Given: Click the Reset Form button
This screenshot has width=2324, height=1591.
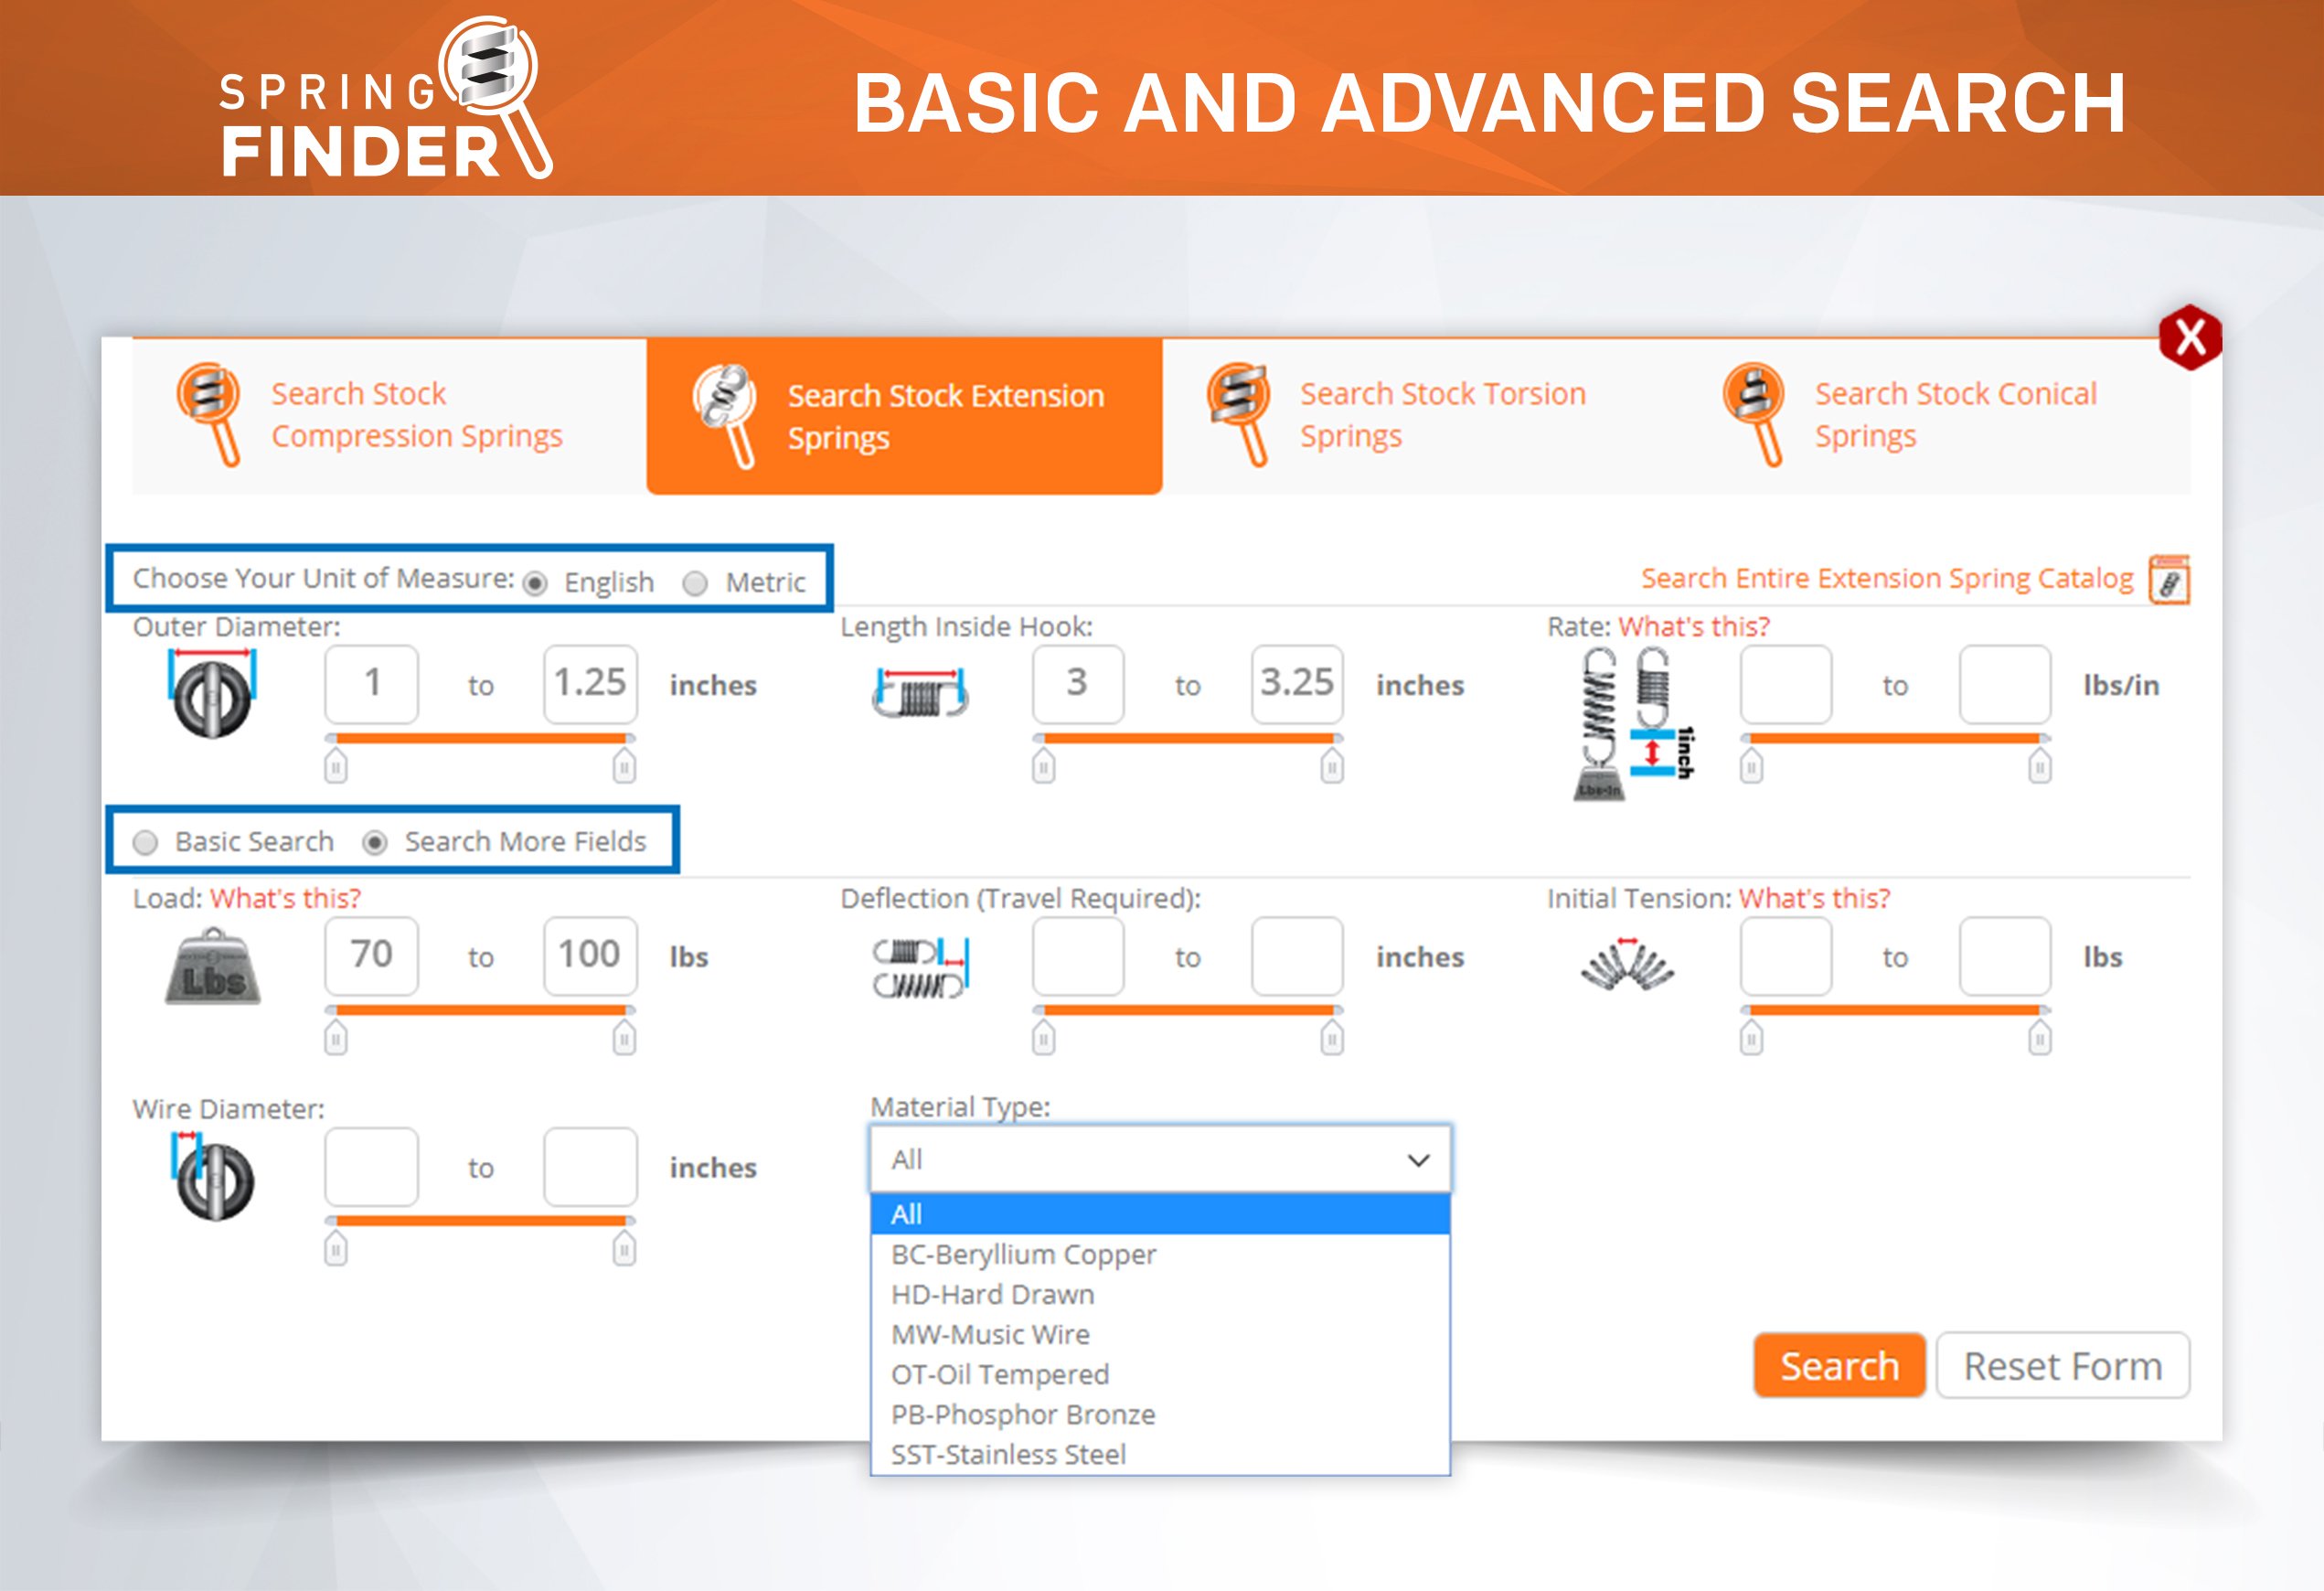Looking at the screenshot, I should pos(2062,1365).
